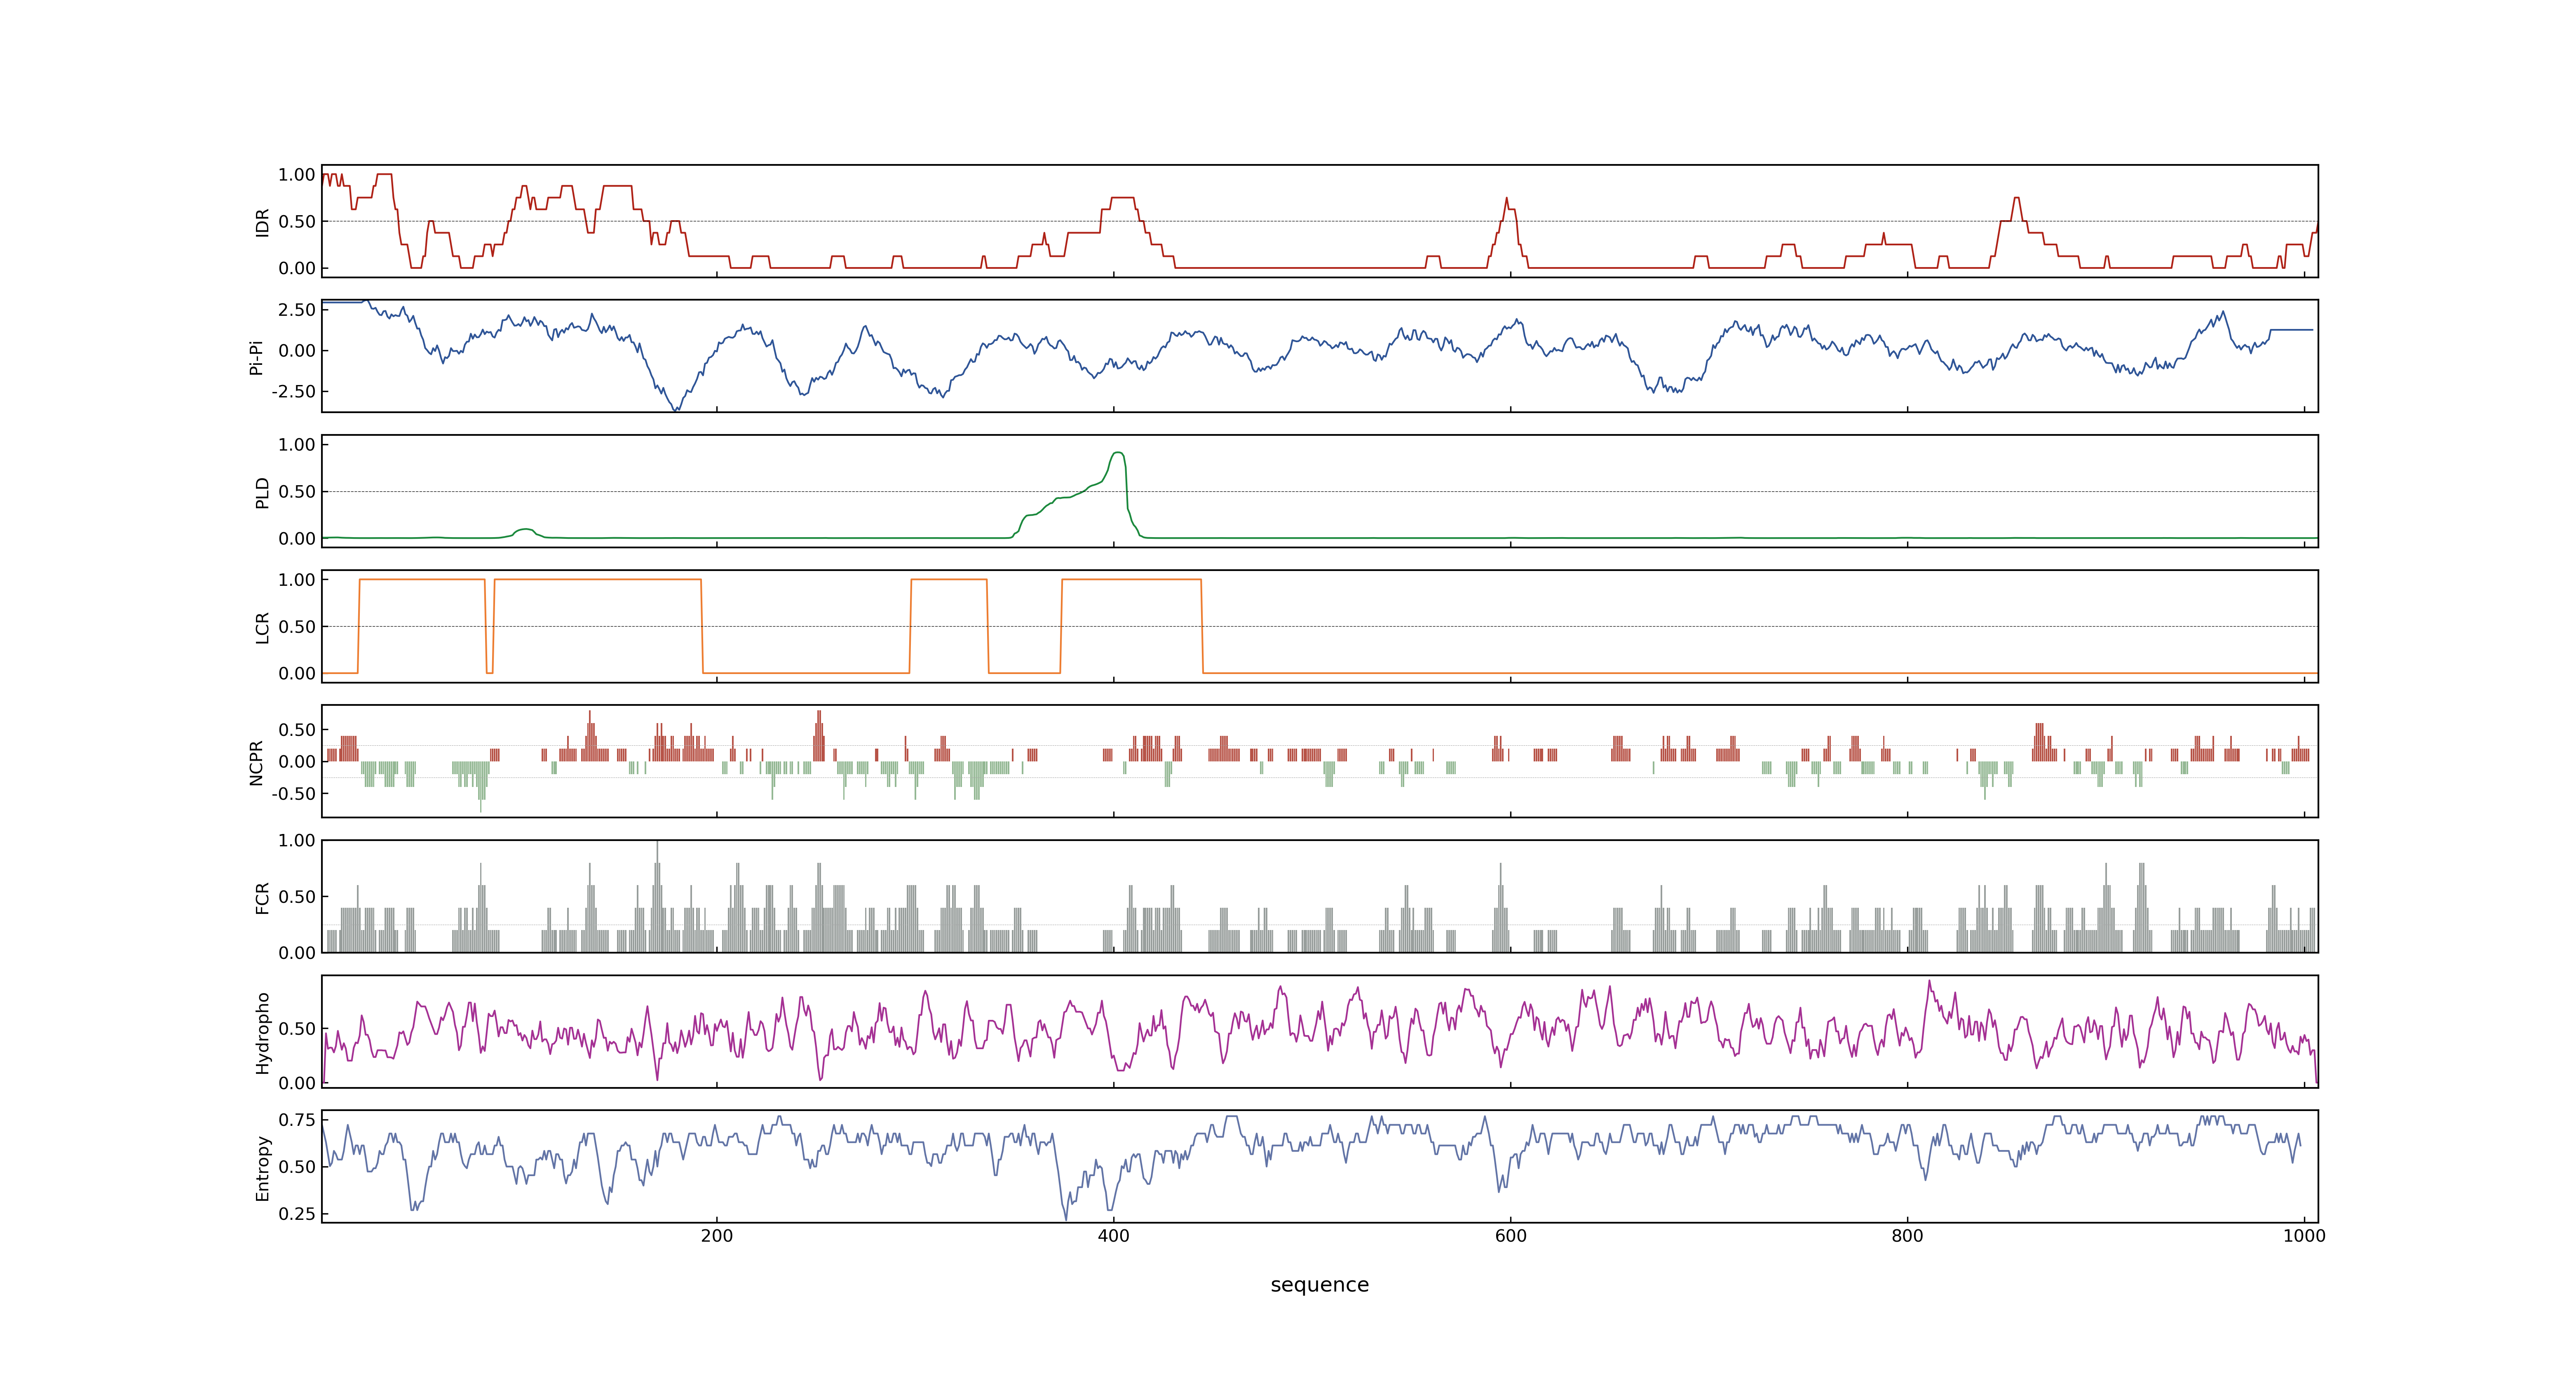The image size is (2576, 1374).
Task: Click the 1000 tick label on x-axis
Action: [x=2304, y=1236]
